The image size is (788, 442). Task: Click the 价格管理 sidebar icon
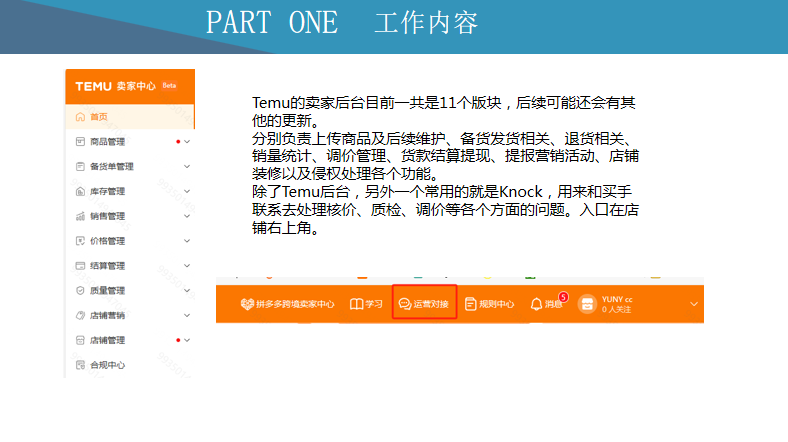[80, 241]
